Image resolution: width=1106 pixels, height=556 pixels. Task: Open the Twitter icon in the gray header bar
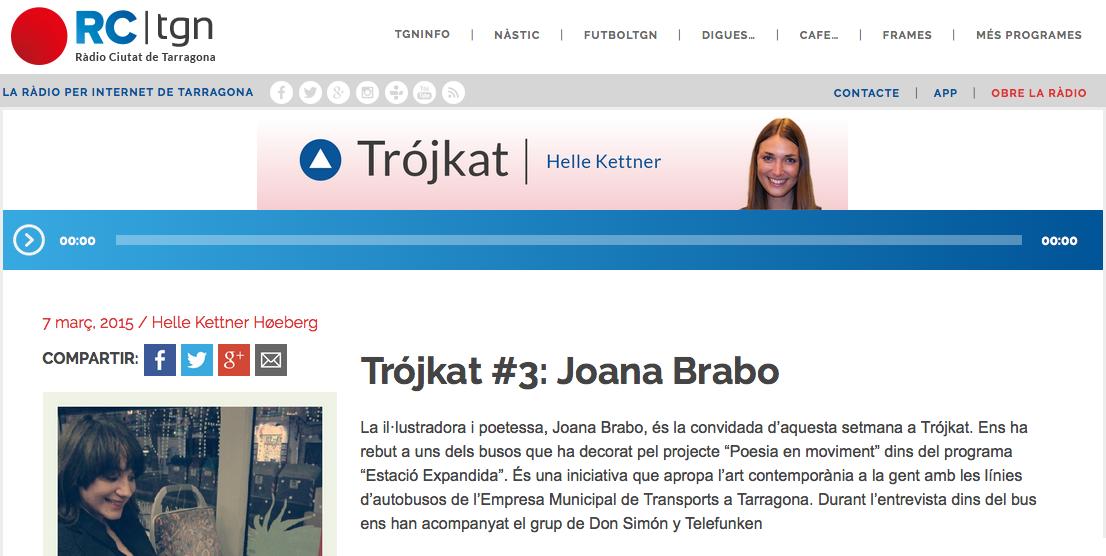tap(310, 93)
